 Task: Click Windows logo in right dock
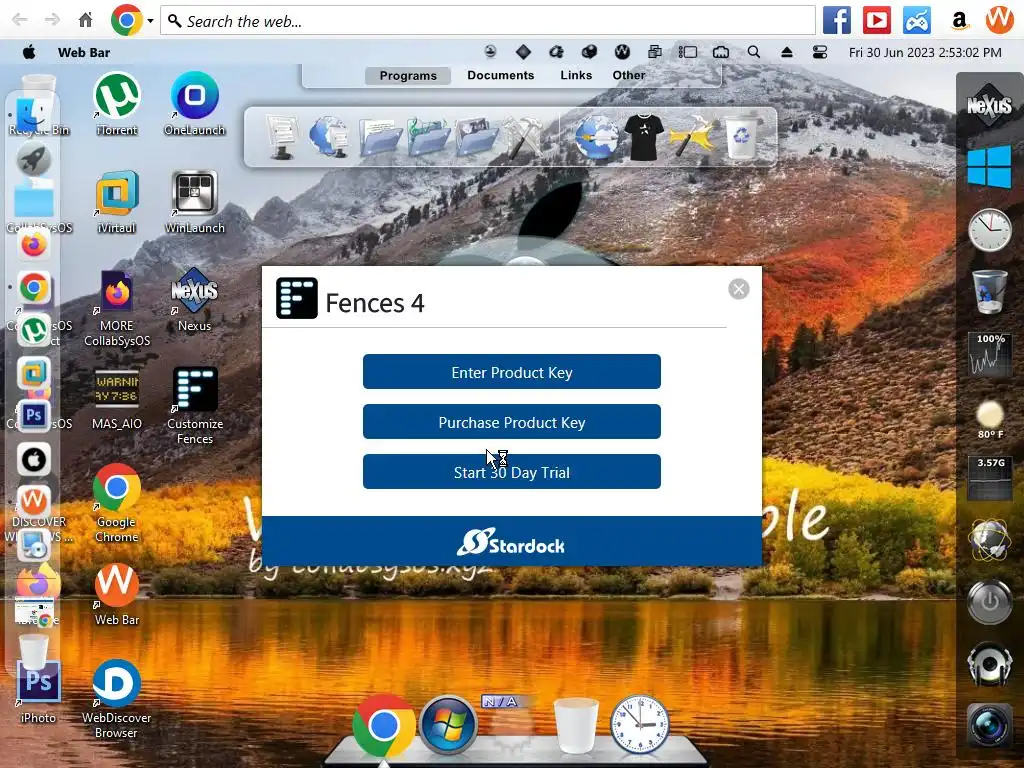click(989, 167)
